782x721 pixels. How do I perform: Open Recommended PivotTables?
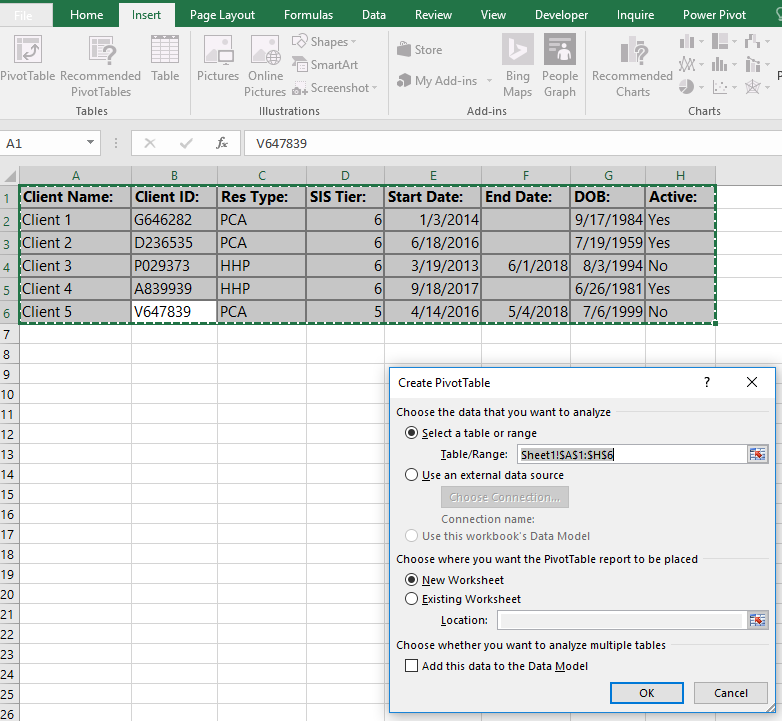coord(101,65)
